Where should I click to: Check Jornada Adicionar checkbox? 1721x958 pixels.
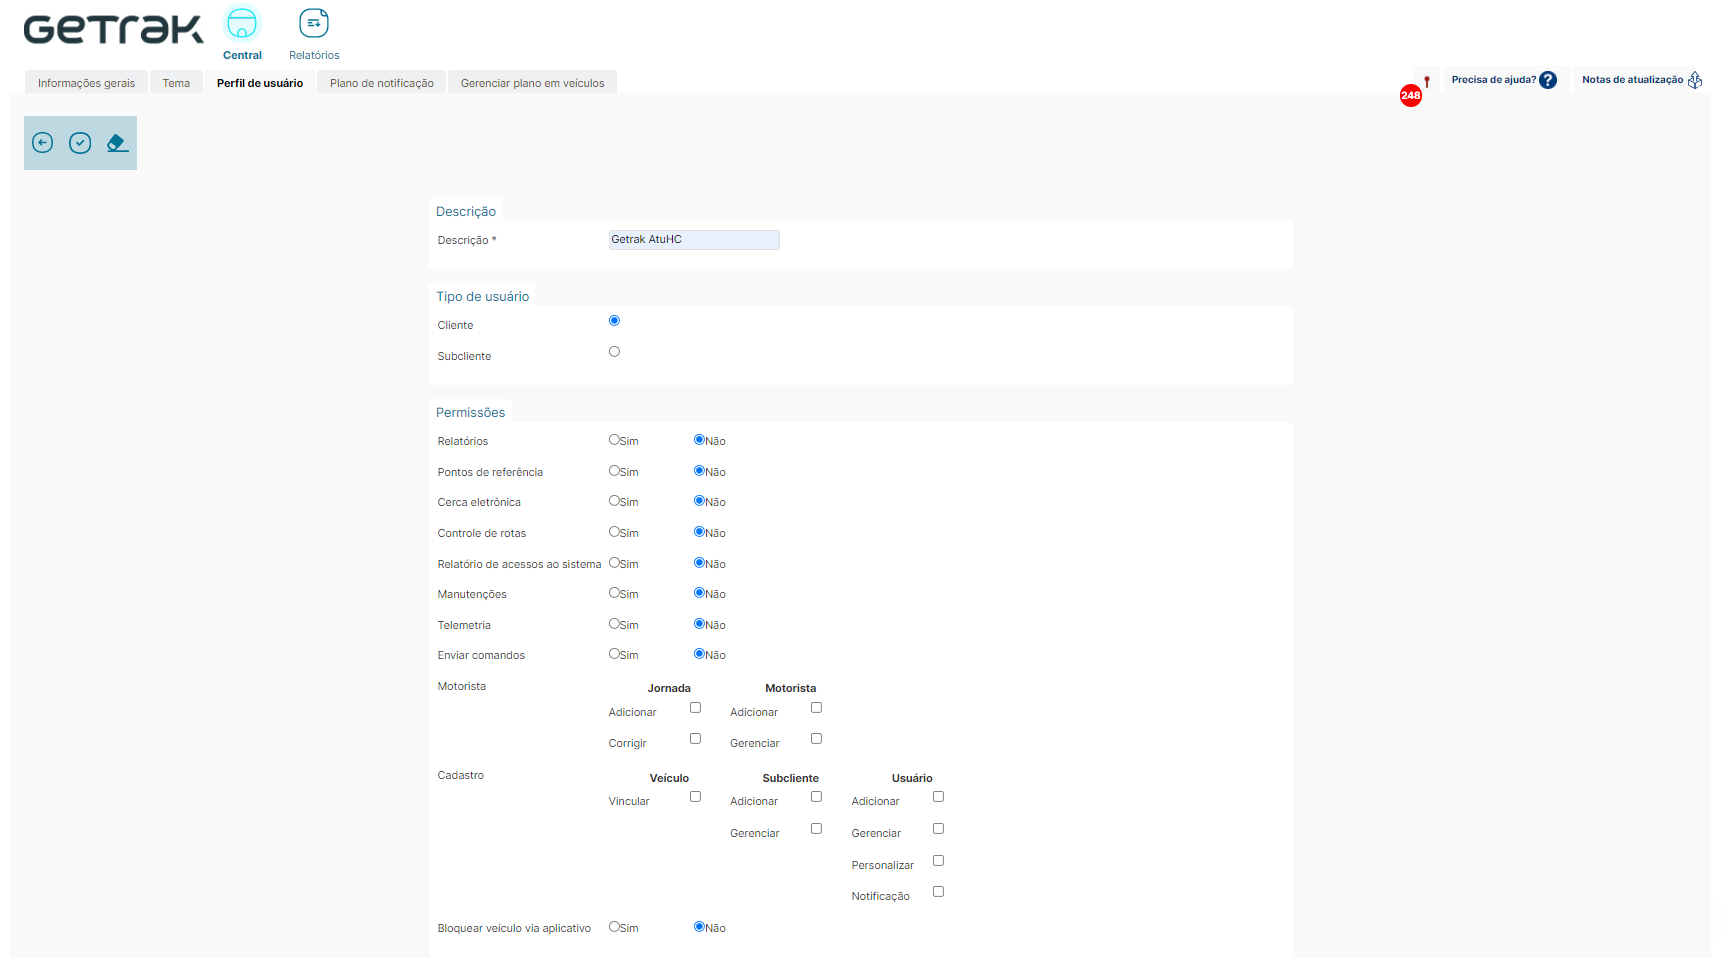click(x=695, y=708)
